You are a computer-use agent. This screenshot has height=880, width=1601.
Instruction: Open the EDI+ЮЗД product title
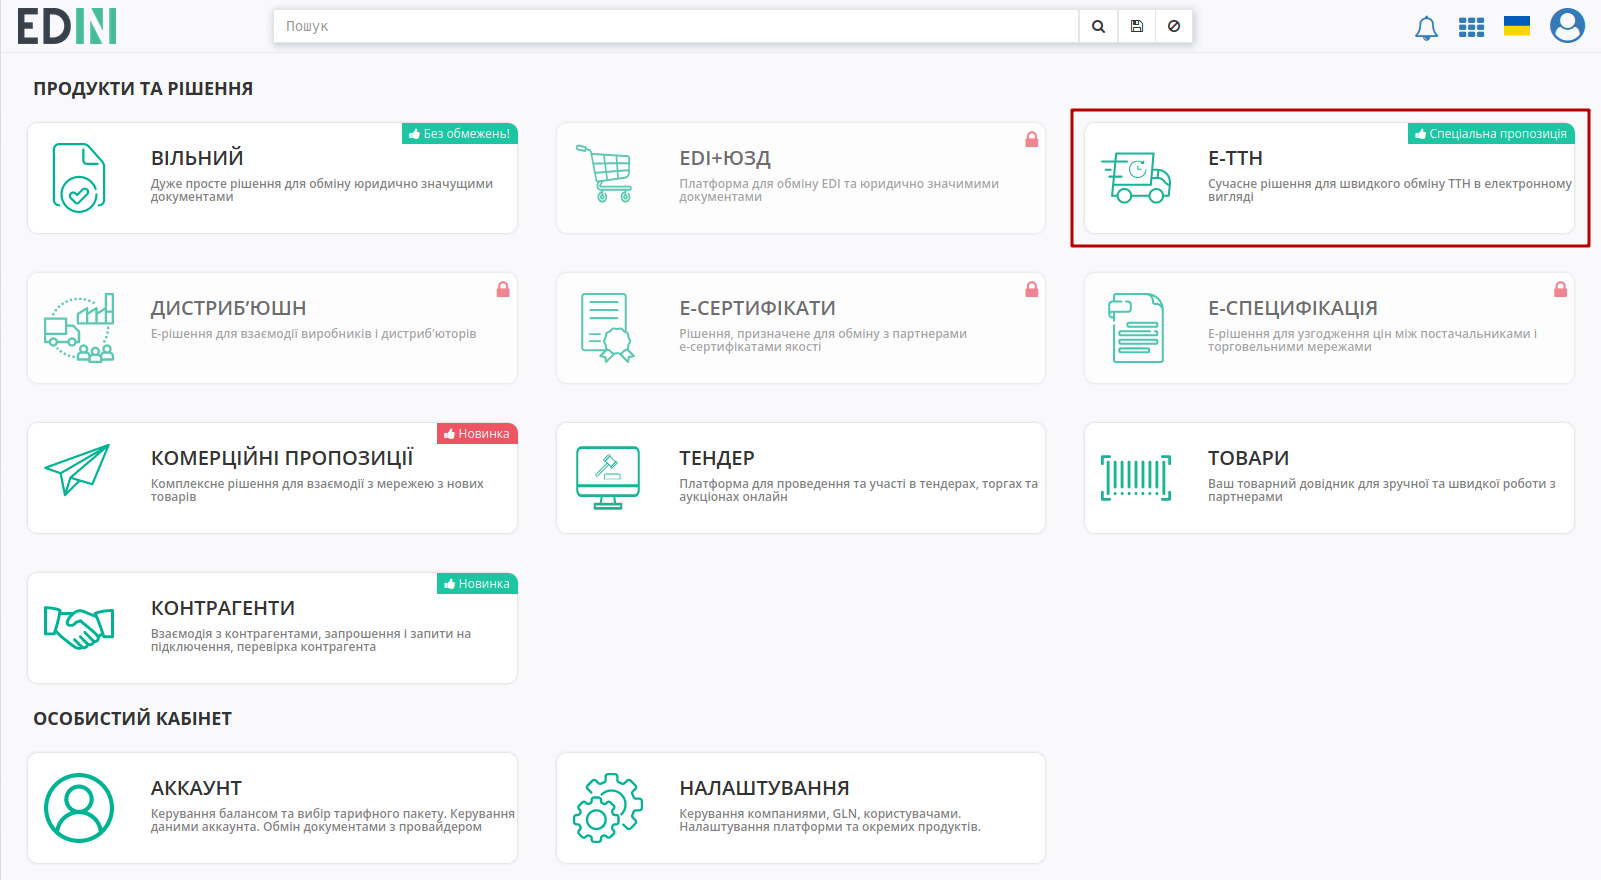pyautogui.click(x=725, y=158)
